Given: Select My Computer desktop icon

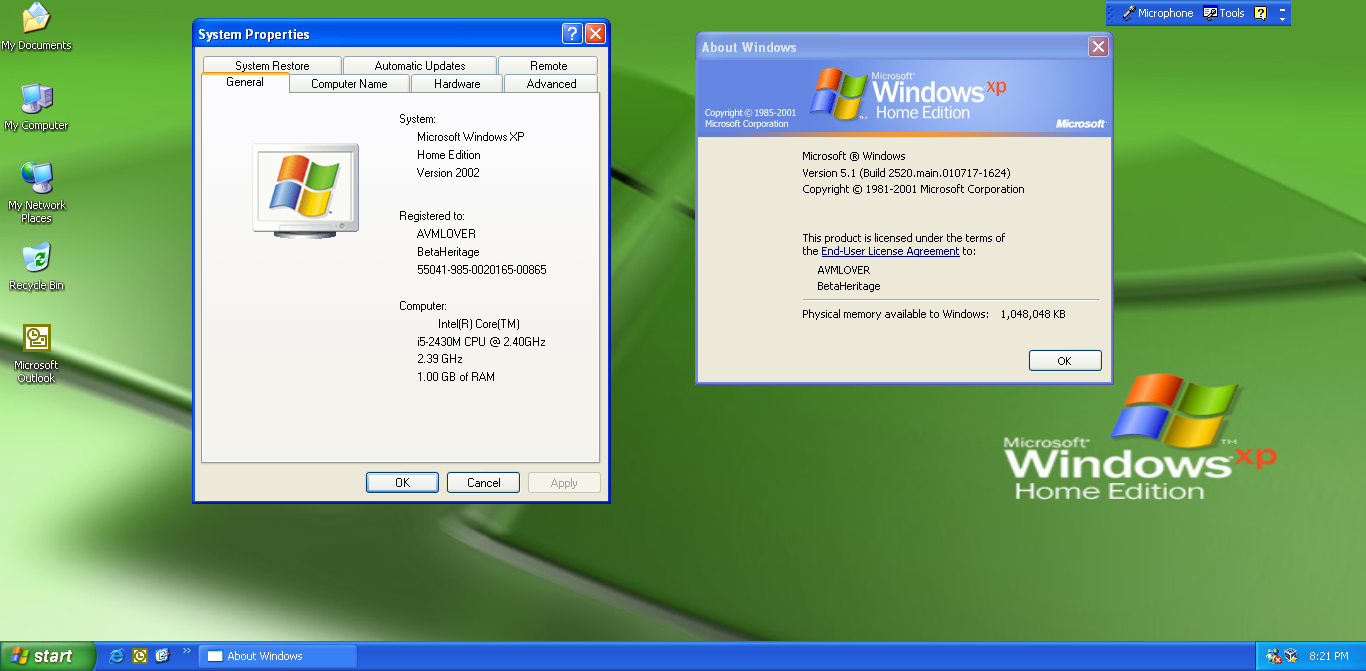Looking at the screenshot, I should [x=36, y=107].
